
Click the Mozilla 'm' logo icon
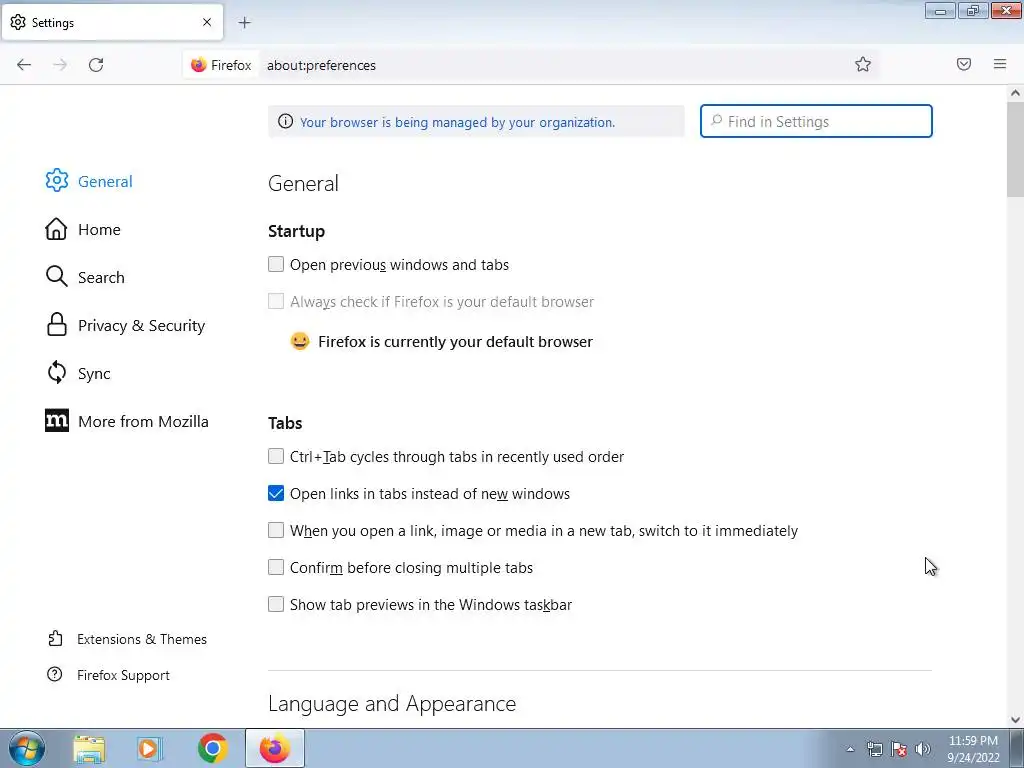tap(56, 421)
